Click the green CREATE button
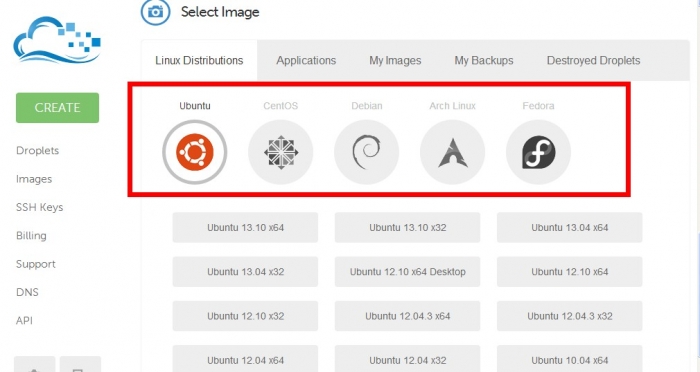The width and height of the screenshot is (700, 372). [x=58, y=108]
